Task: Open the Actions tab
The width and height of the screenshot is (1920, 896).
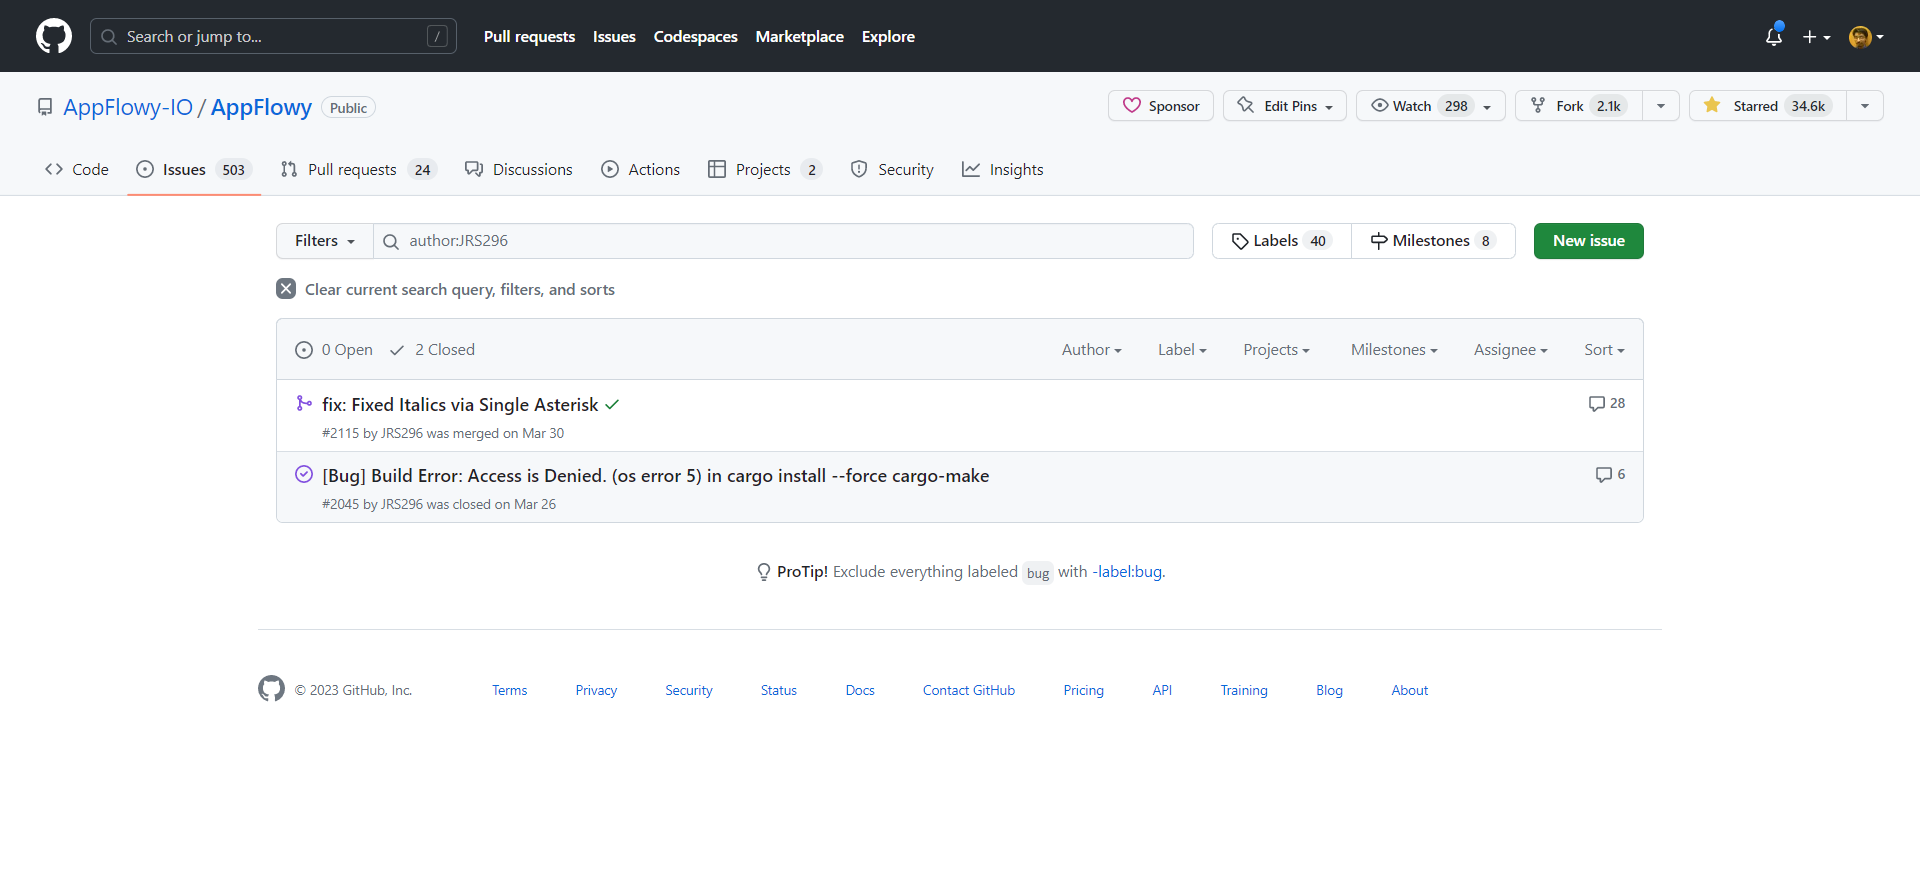Action: 641,170
